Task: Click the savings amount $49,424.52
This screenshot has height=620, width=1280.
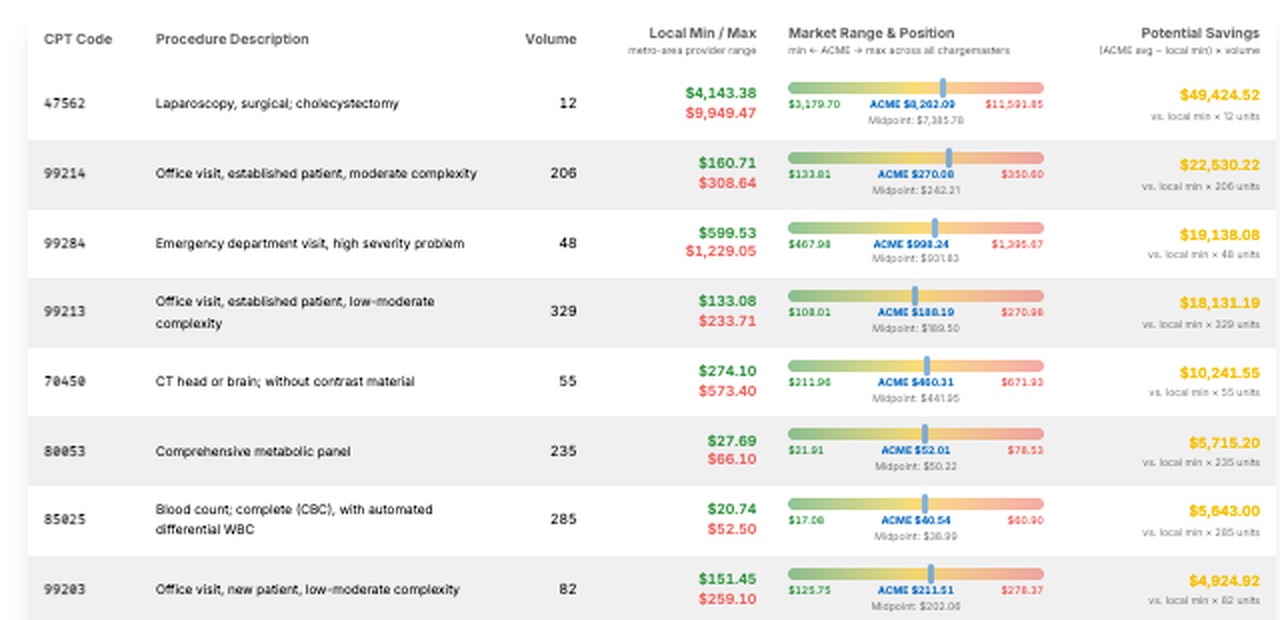Action: pyautogui.click(x=1220, y=95)
